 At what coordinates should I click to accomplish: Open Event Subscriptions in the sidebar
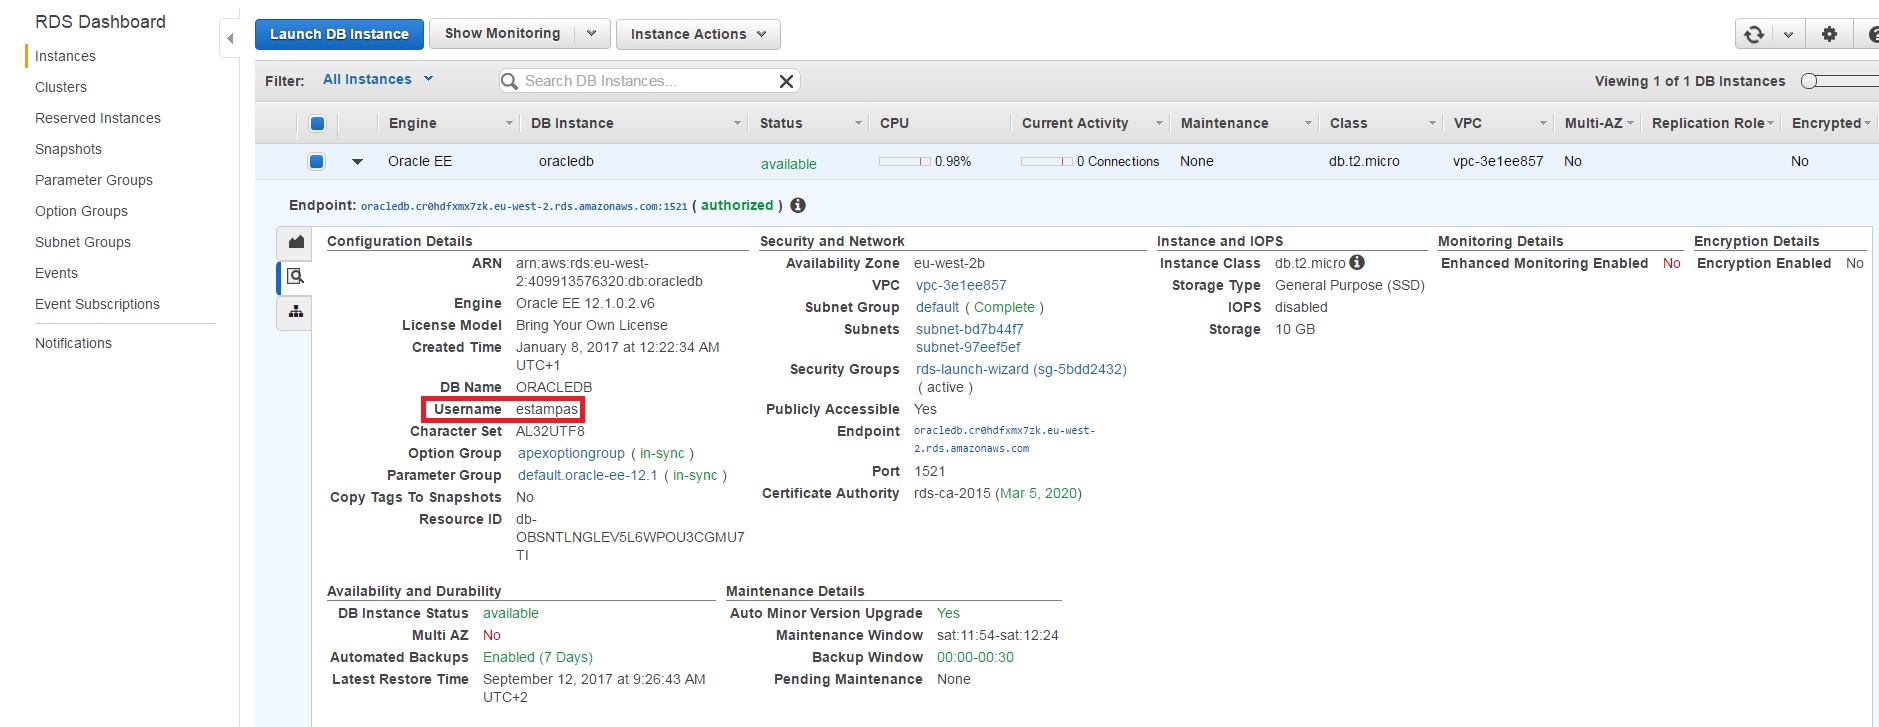pyautogui.click(x=97, y=304)
